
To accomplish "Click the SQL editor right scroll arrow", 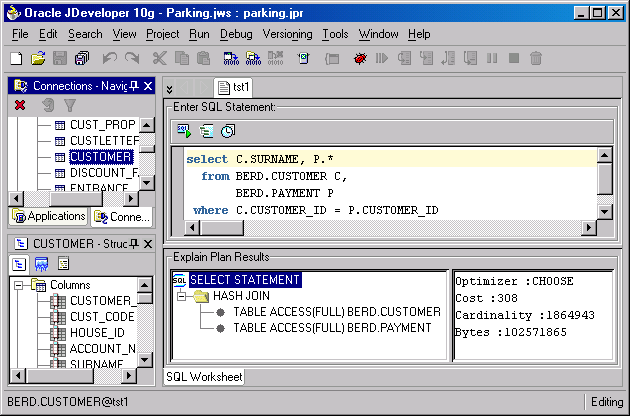I will (x=589, y=227).
